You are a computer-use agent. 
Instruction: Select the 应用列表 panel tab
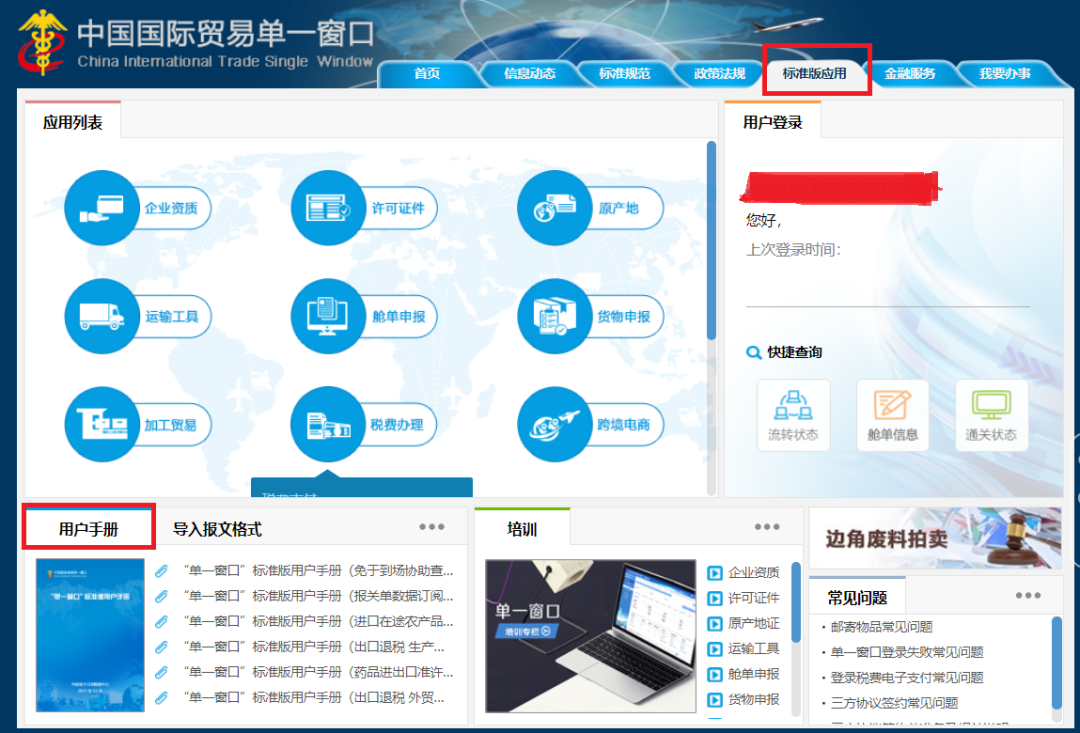point(72,123)
